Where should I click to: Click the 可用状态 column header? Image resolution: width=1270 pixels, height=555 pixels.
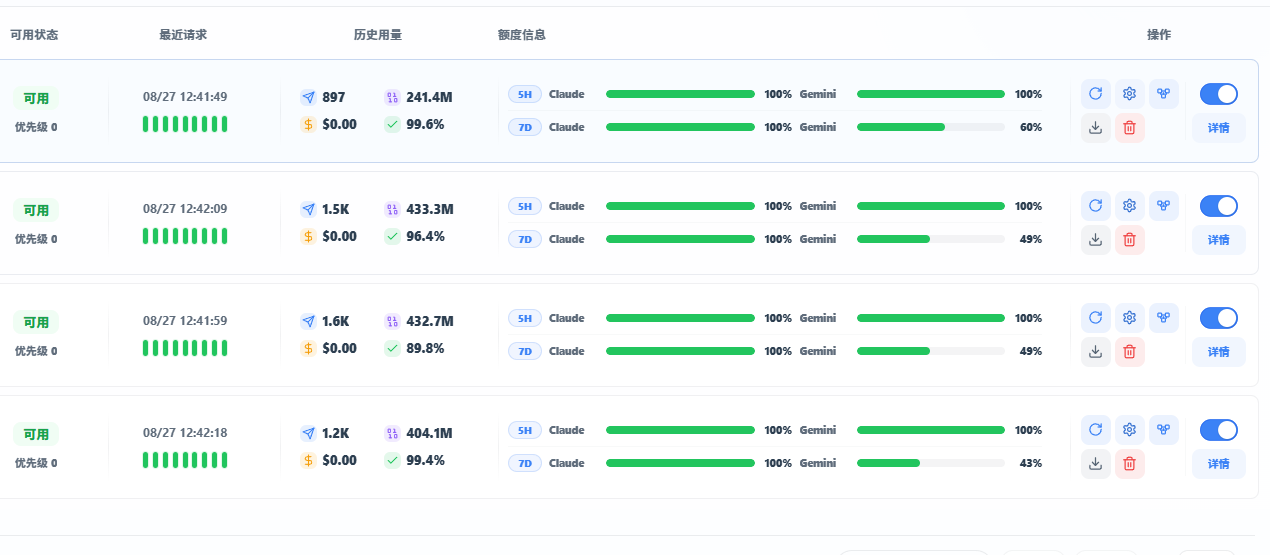pos(34,35)
